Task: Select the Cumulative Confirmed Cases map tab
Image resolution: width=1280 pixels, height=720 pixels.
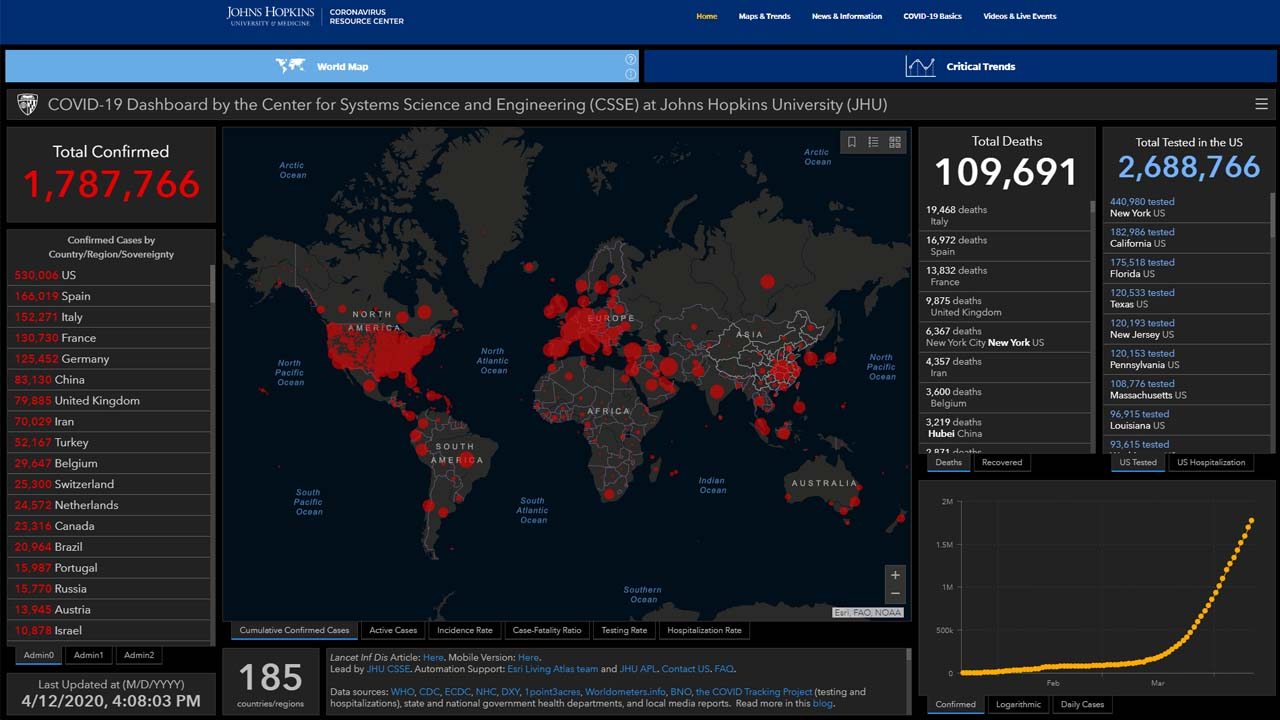Action: [294, 630]
